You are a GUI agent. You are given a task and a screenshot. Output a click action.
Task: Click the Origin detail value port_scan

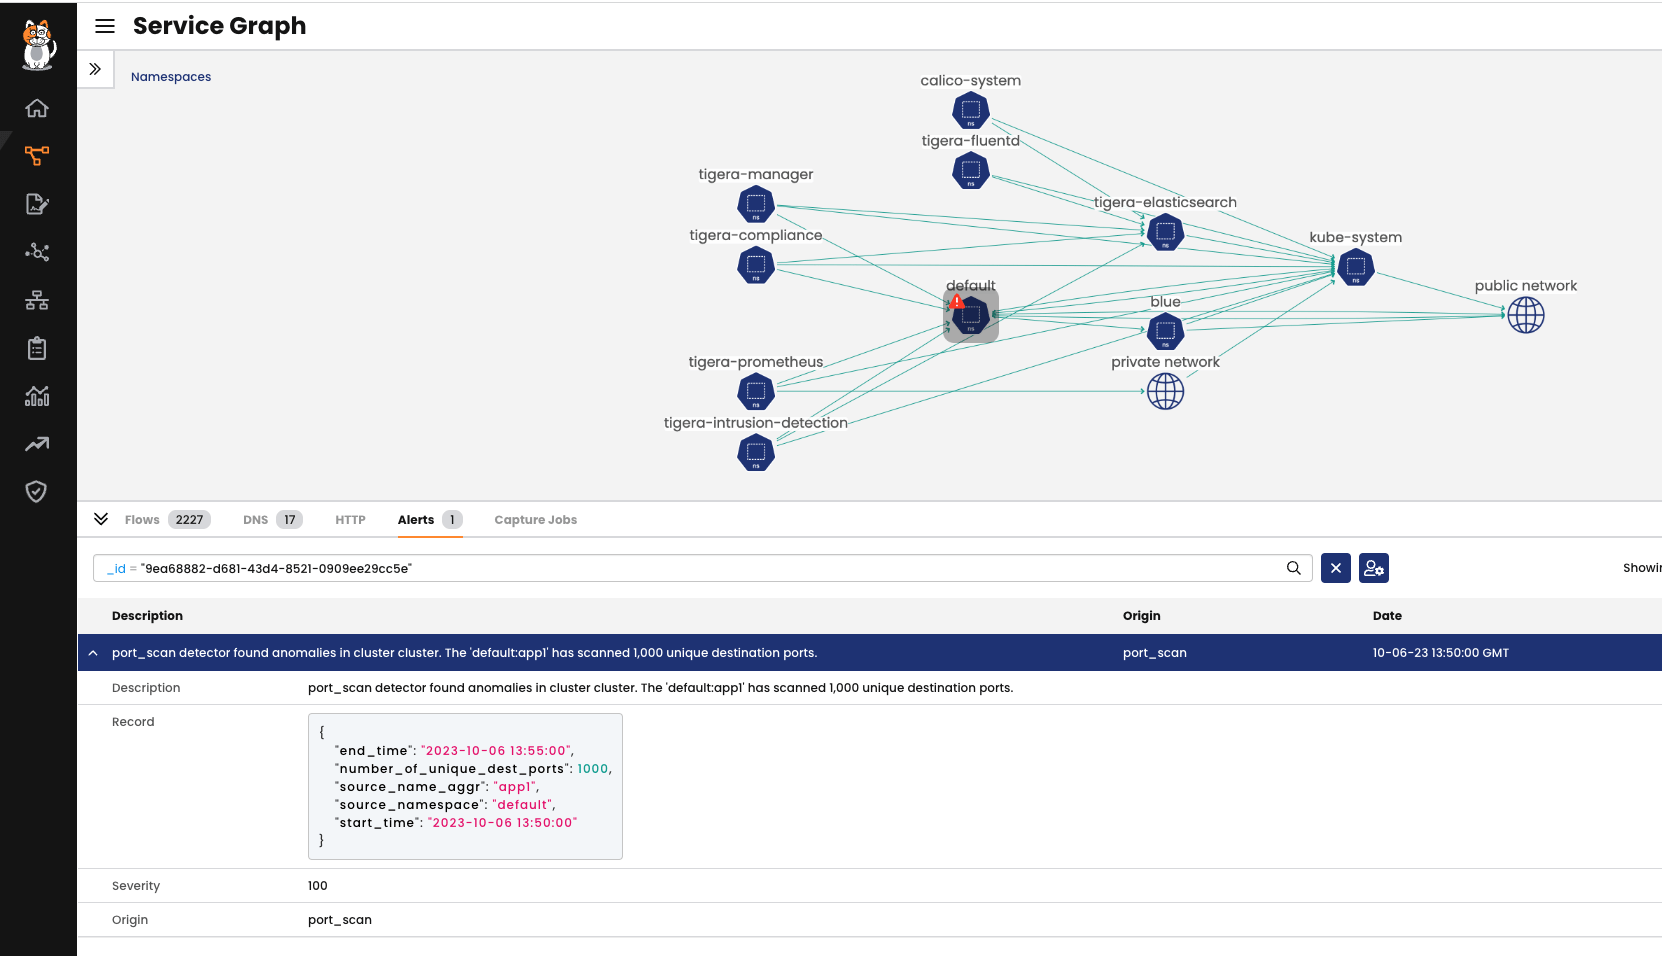point(340,920)
